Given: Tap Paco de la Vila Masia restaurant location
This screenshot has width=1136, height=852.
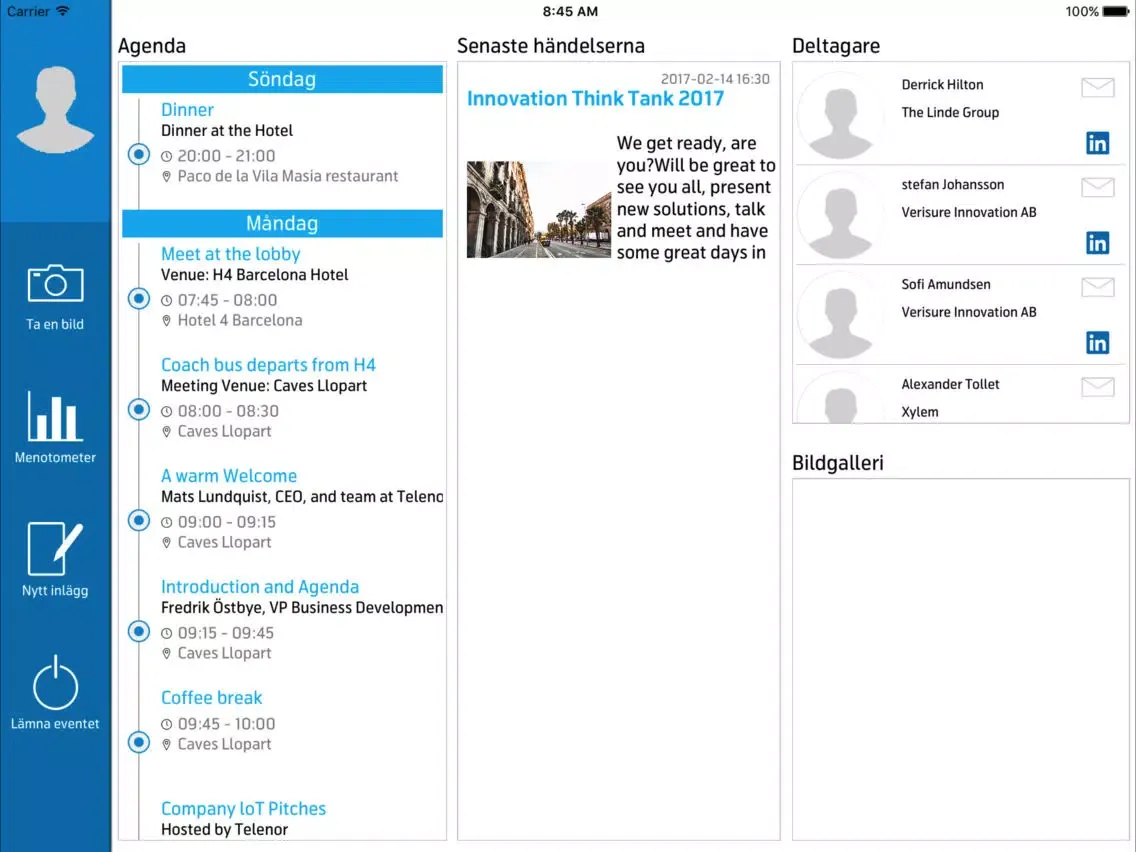Looking at the screenshot, I should [x=288, y=176].
